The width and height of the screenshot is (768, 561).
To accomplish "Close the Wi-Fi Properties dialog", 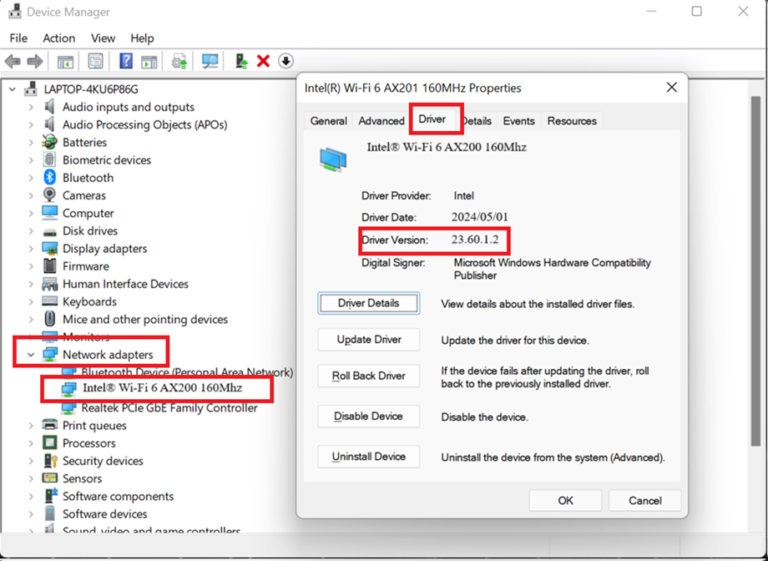I will [672, 88].
